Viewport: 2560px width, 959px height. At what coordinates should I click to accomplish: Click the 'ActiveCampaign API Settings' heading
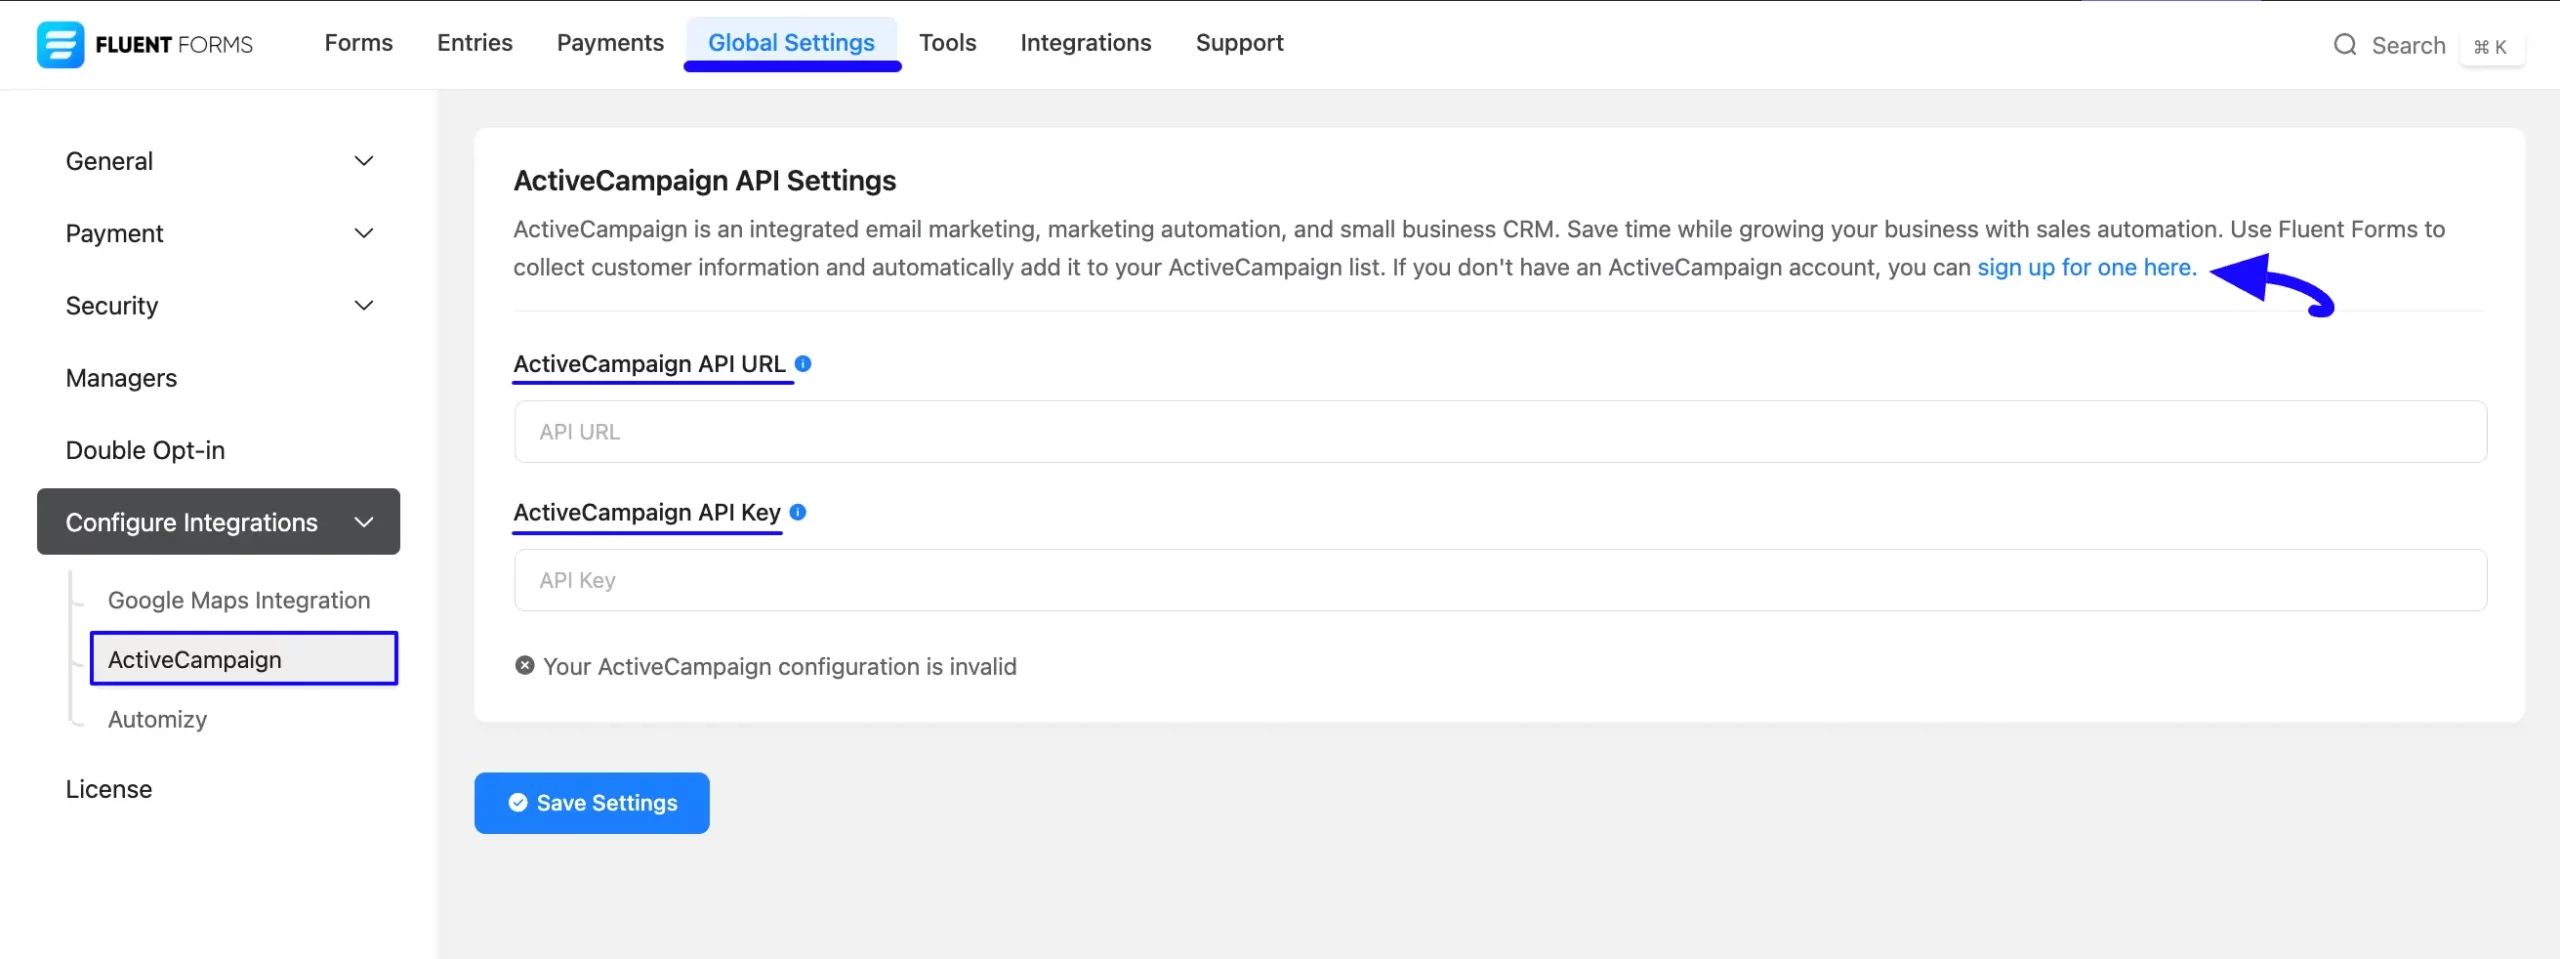click(705, 181)
